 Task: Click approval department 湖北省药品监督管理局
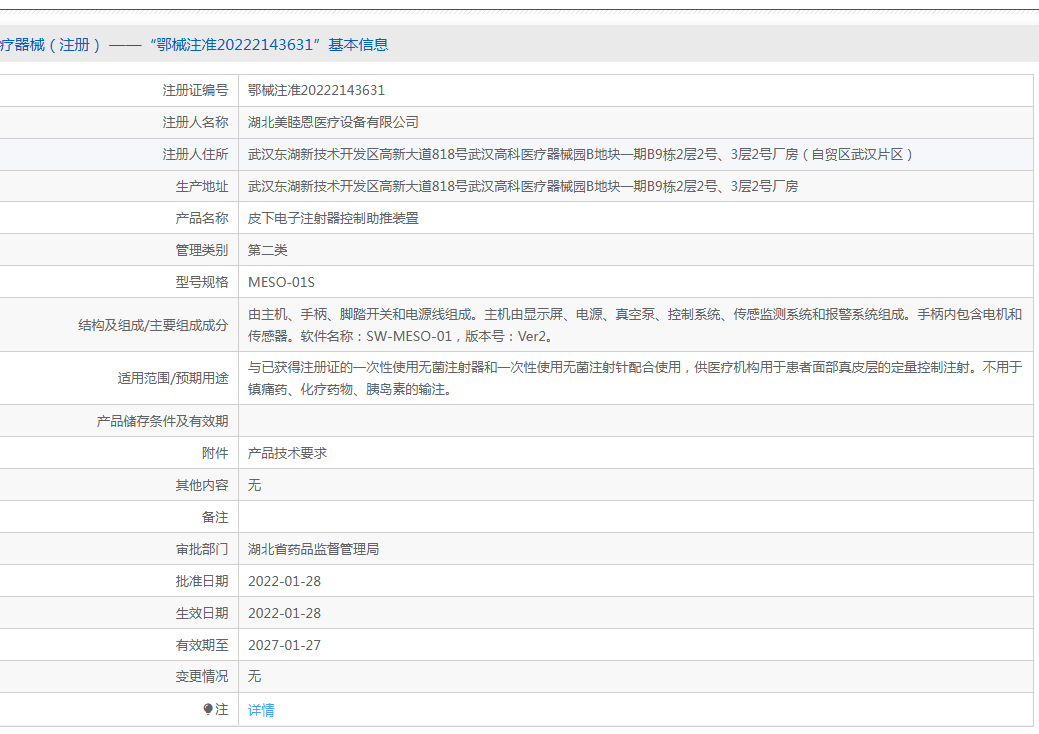313,549
